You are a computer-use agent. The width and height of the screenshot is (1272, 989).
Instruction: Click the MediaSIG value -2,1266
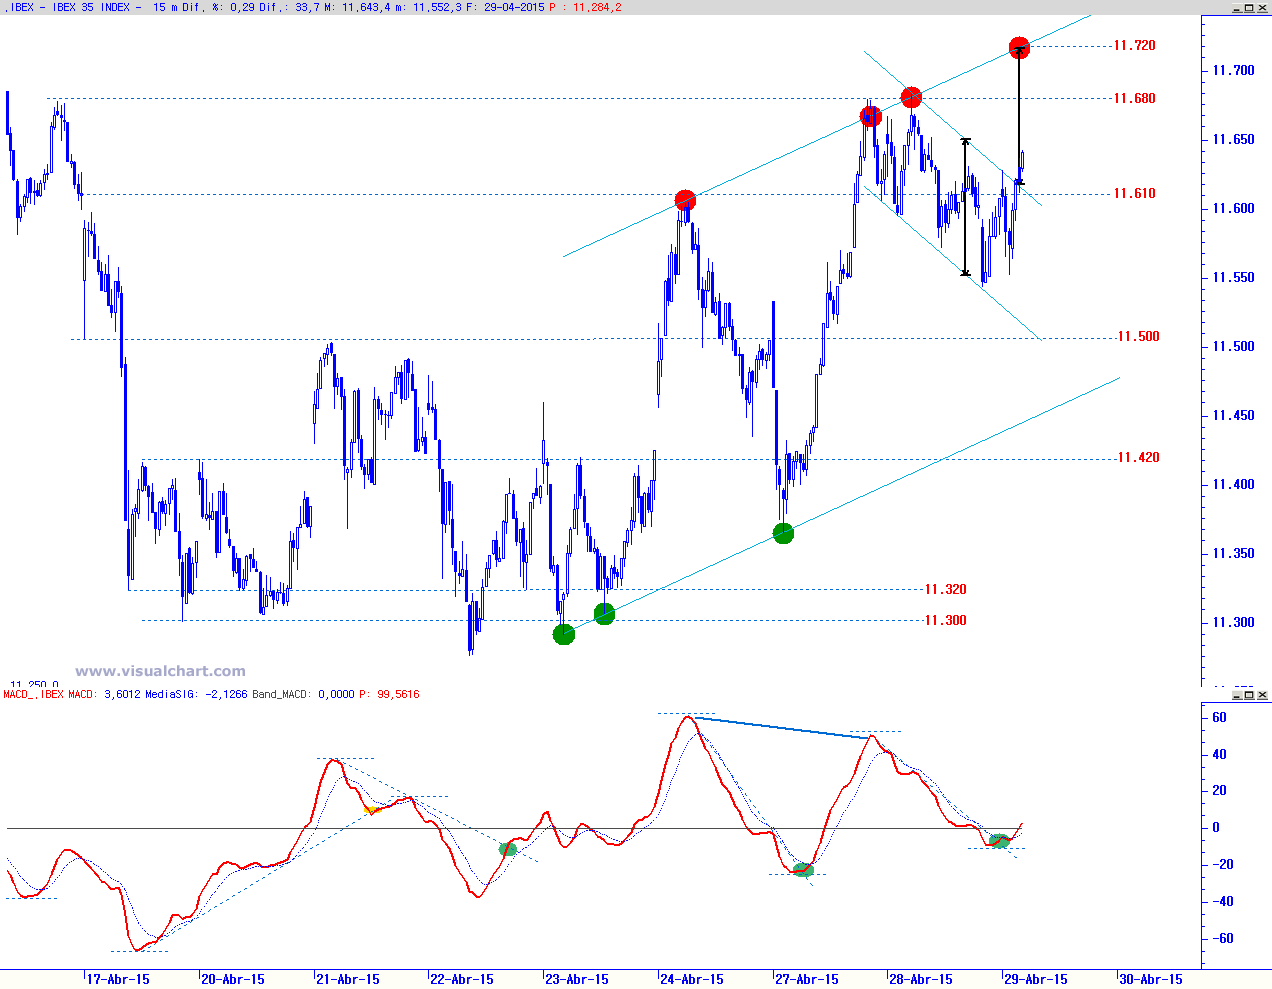[x=226, y=694]
